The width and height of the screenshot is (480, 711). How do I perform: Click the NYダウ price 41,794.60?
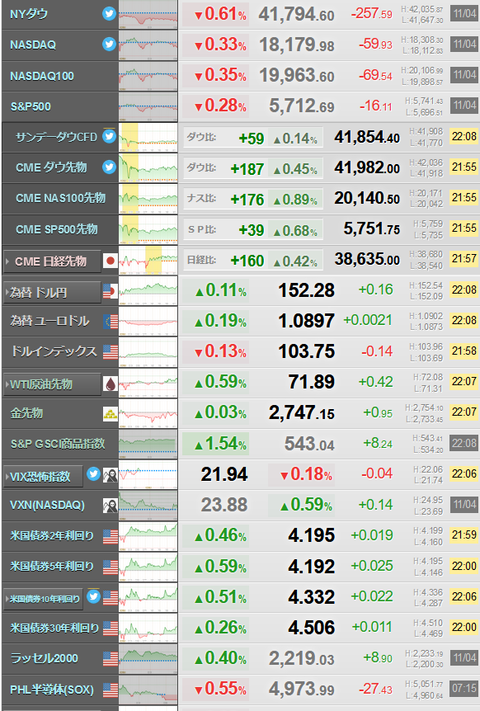tap(296, 15)
